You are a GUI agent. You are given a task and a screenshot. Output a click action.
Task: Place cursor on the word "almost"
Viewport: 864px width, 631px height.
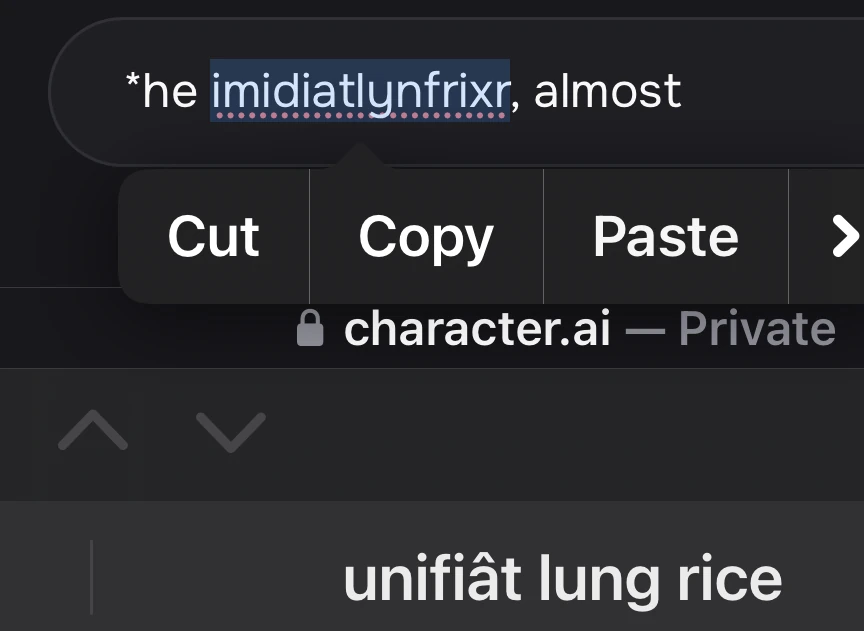(608, 92)
